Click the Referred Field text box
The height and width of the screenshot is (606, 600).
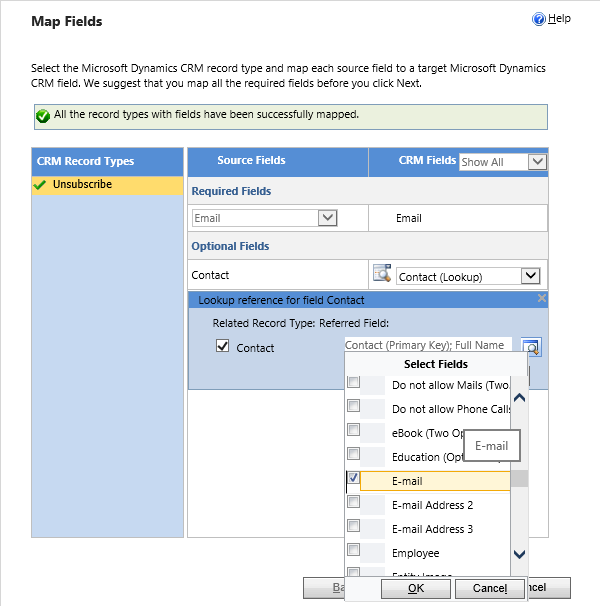click(x=427, y=346)
